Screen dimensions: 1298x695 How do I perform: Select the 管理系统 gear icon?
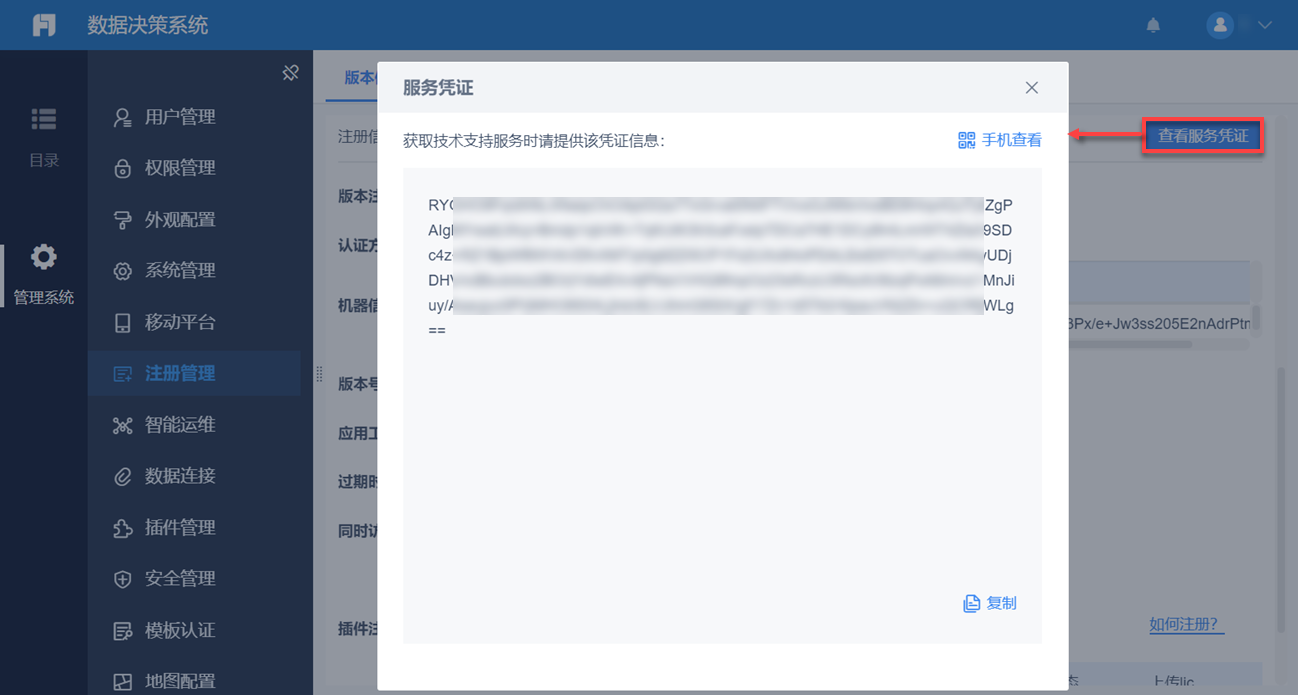[x=44, y=257]
